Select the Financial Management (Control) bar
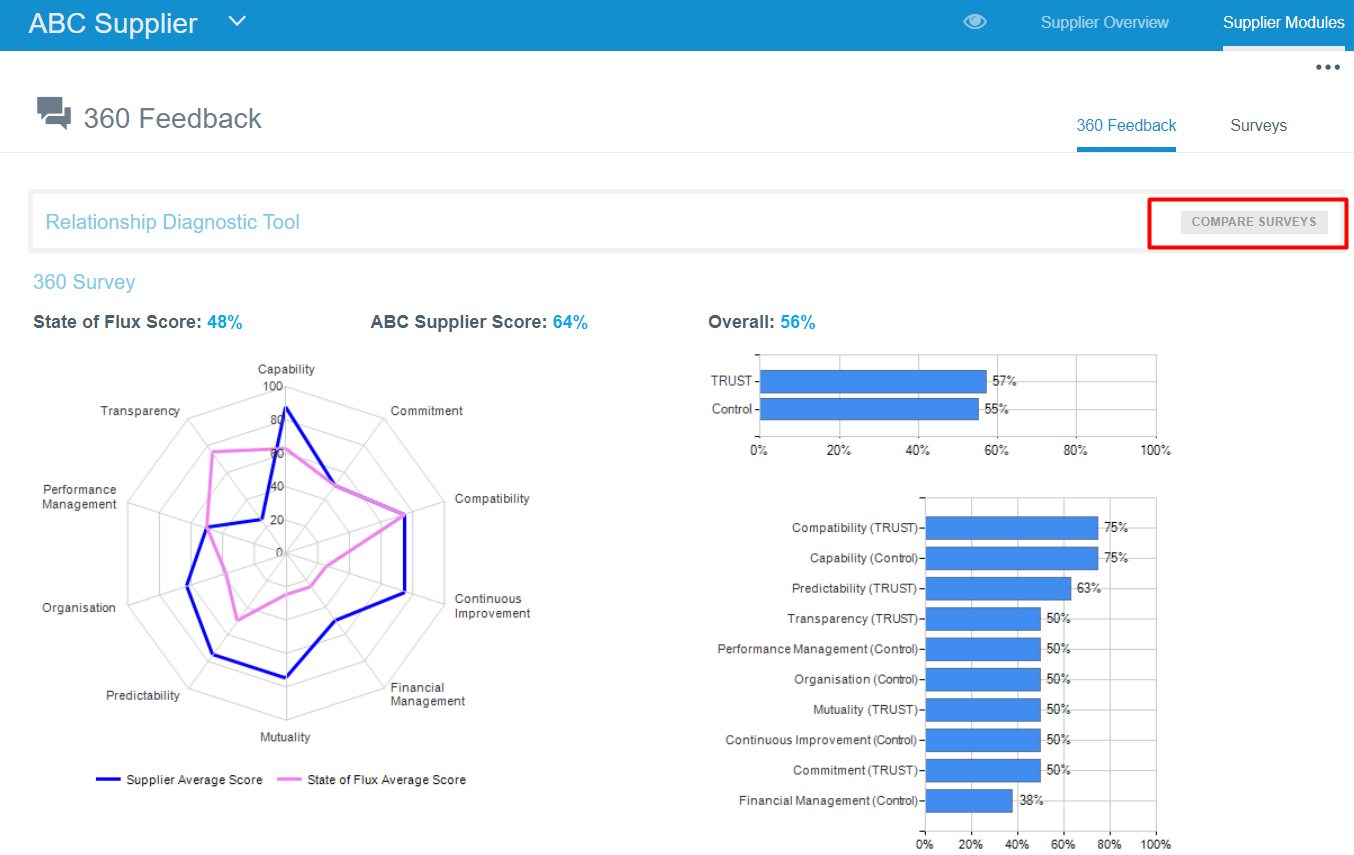 [x=968, y=801]
